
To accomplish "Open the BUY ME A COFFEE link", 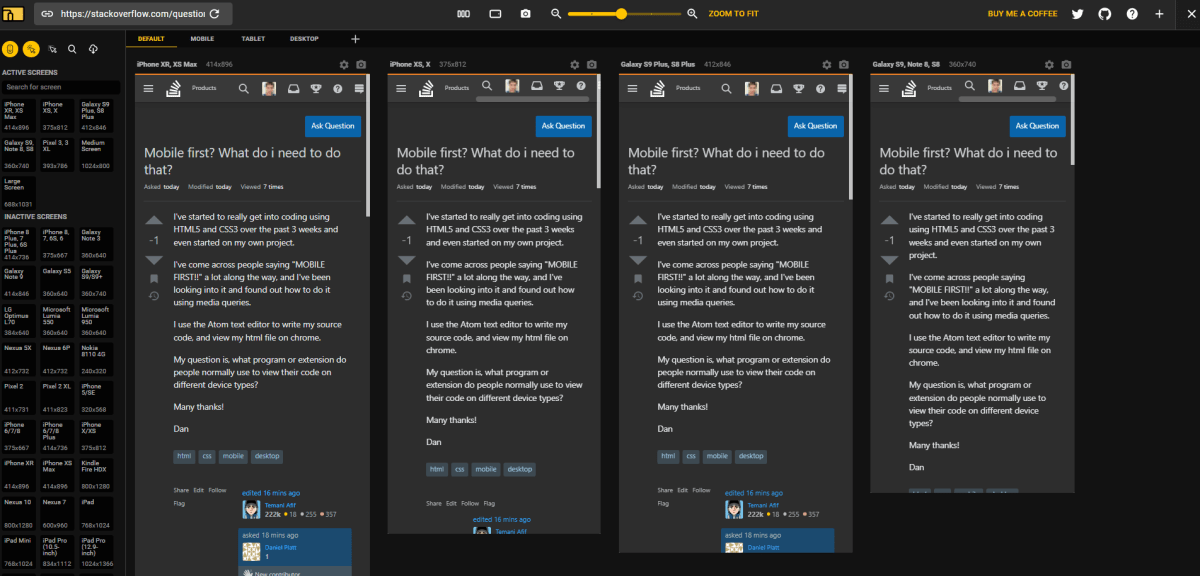I will click(1022, 14).
